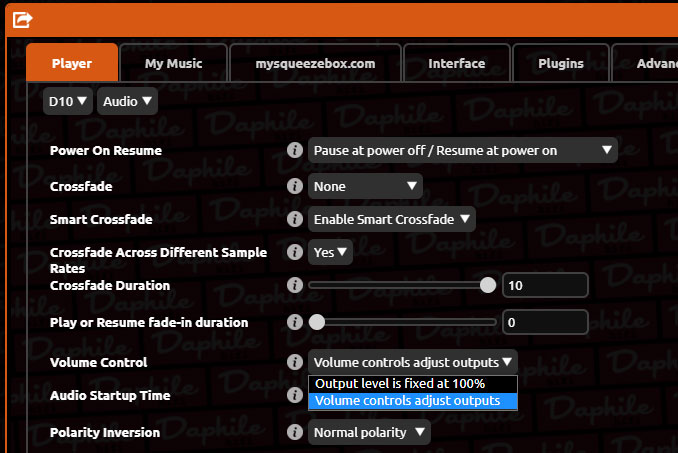Viewport: 678px width, 453px height.
Task: Click info icon for Crossfade Duration
Action: coord(295,285)
